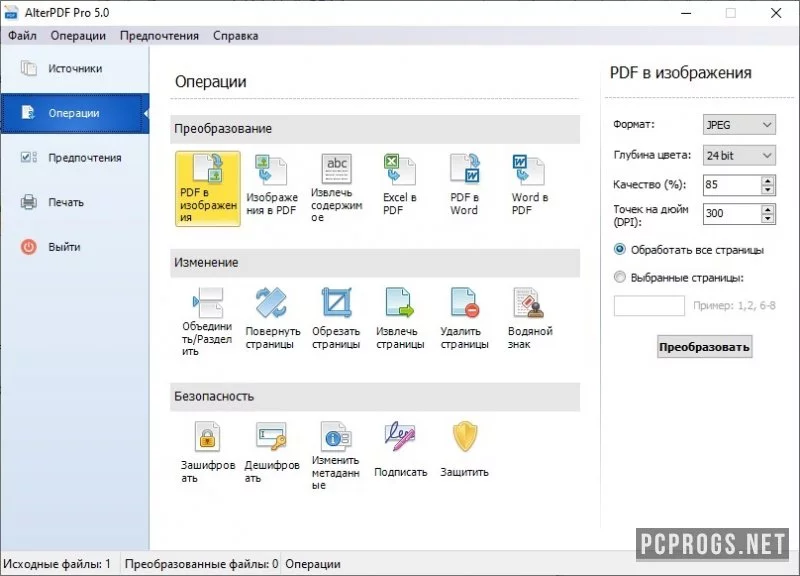Open the Предпочтения menu in menu bar
The image size is (800, 576).
point(159,36)
